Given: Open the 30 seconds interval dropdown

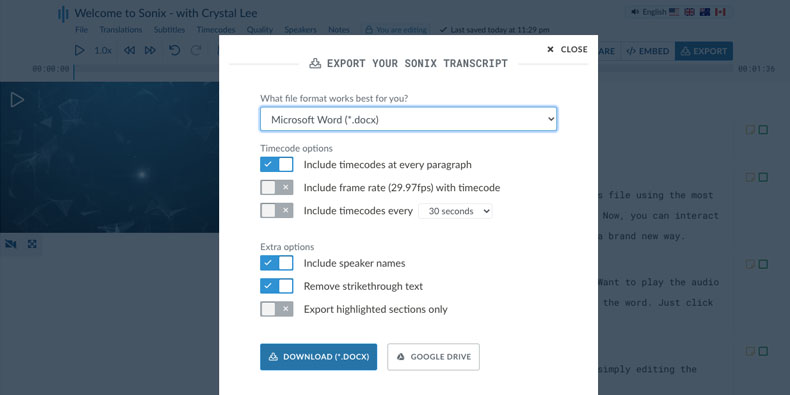Looking at the screenshot, I should (455, 211).
